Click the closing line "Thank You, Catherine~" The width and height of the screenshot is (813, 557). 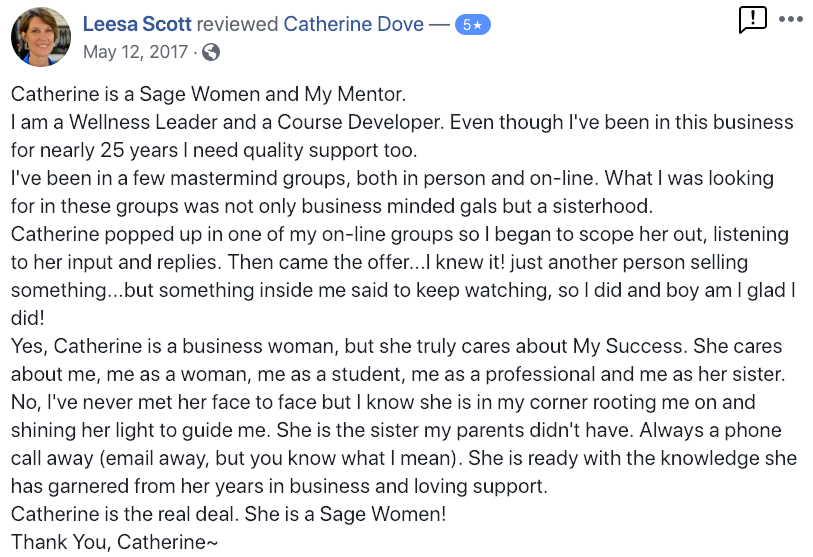point(115,542)
